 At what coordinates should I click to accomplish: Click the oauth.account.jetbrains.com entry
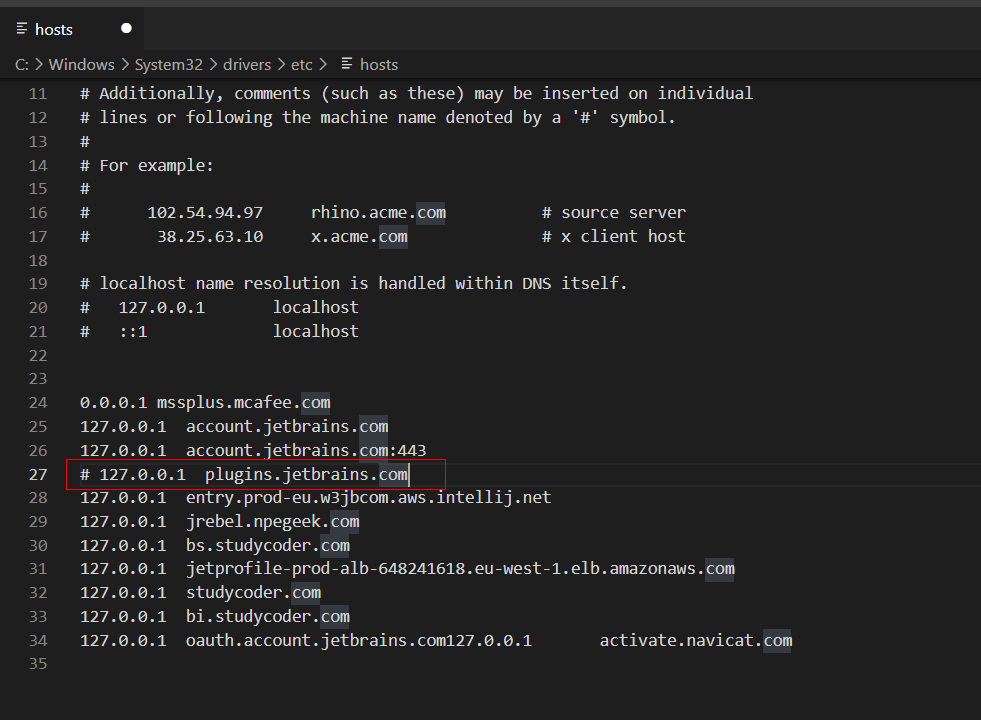[316, 641]
